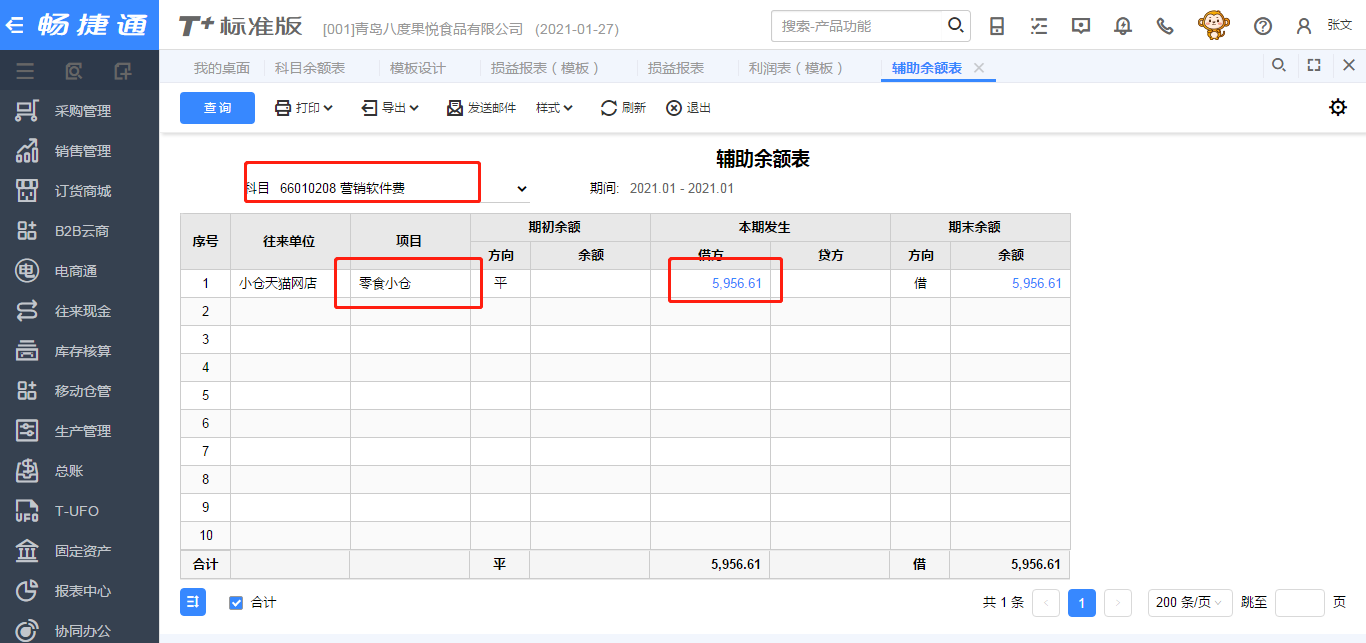1366x643 pixels.
Task: Close the 辅助余额表 tab
Action: tap(979, 68)
